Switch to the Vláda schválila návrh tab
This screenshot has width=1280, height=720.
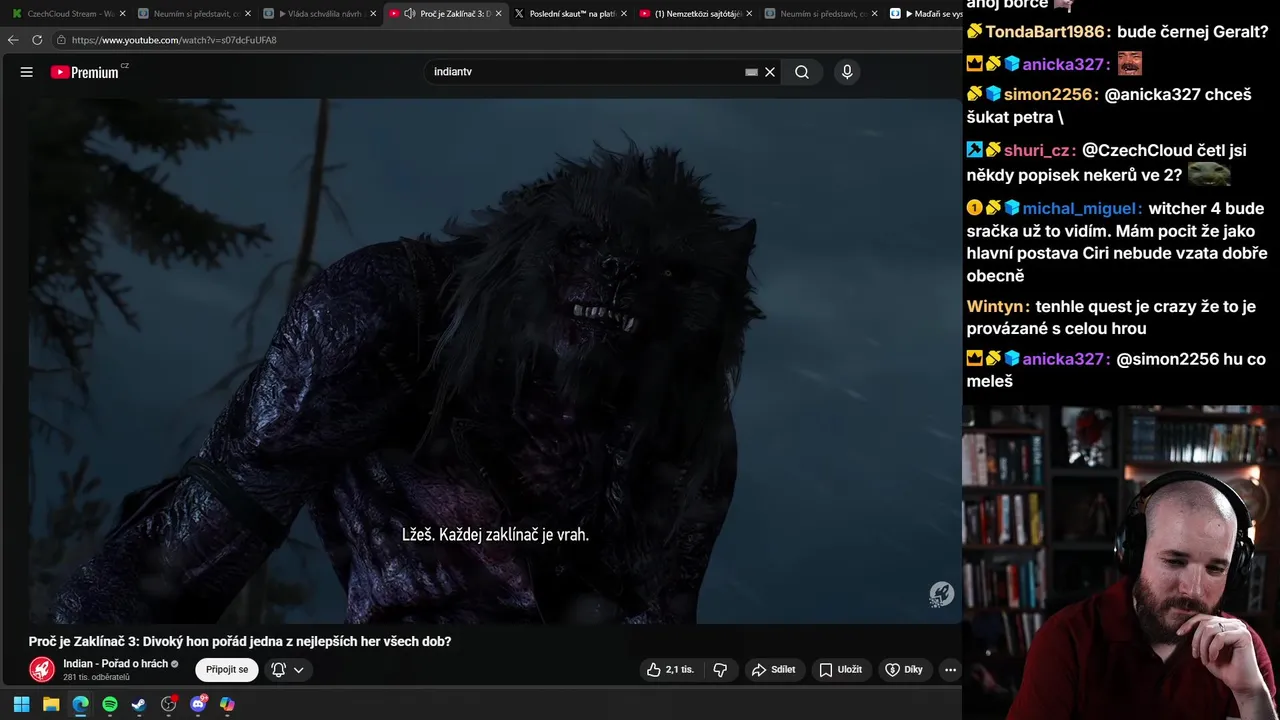(x=319, y=14)
